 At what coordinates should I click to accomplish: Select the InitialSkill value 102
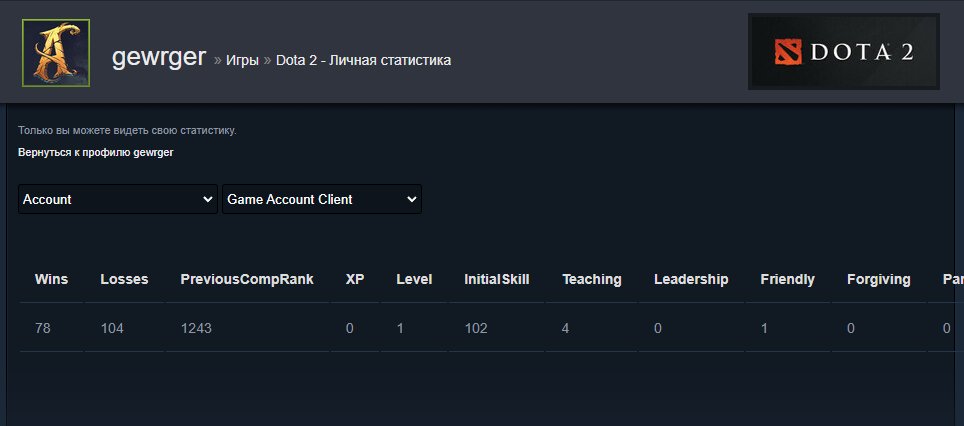tap(476, 328)
